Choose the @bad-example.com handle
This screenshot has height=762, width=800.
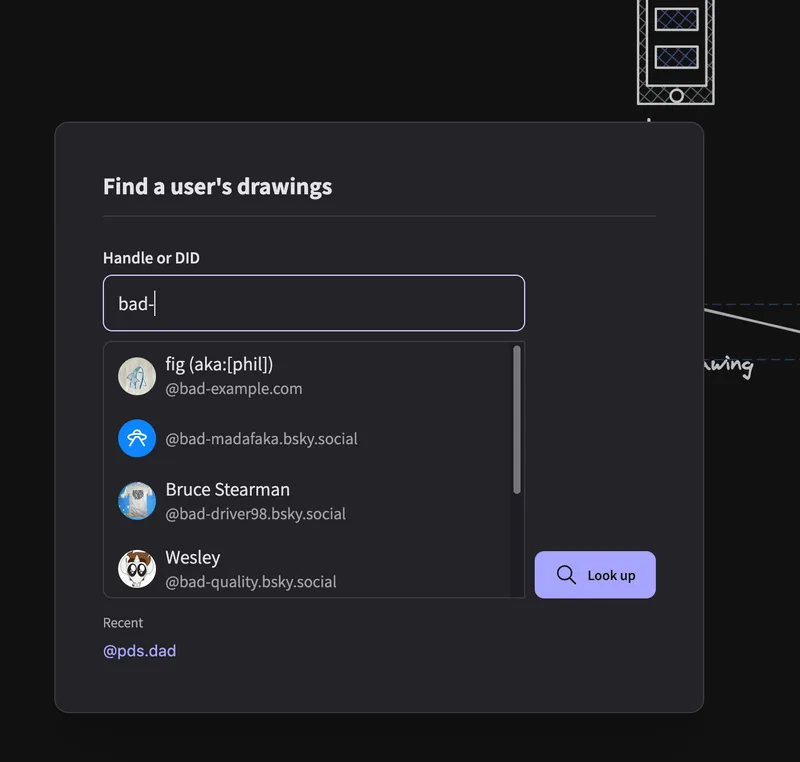pyautogui.click(x=234, y=389)
